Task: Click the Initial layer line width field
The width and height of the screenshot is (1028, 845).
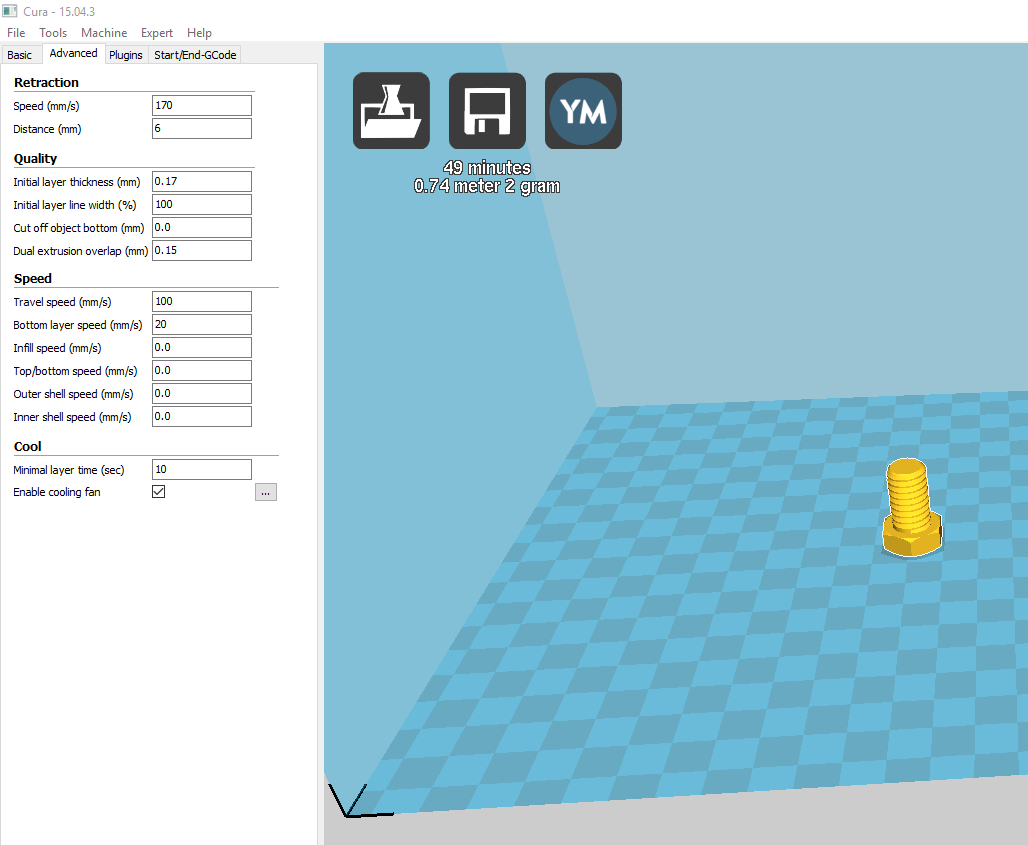Action: pyautogui.click(x=202, y=205)
